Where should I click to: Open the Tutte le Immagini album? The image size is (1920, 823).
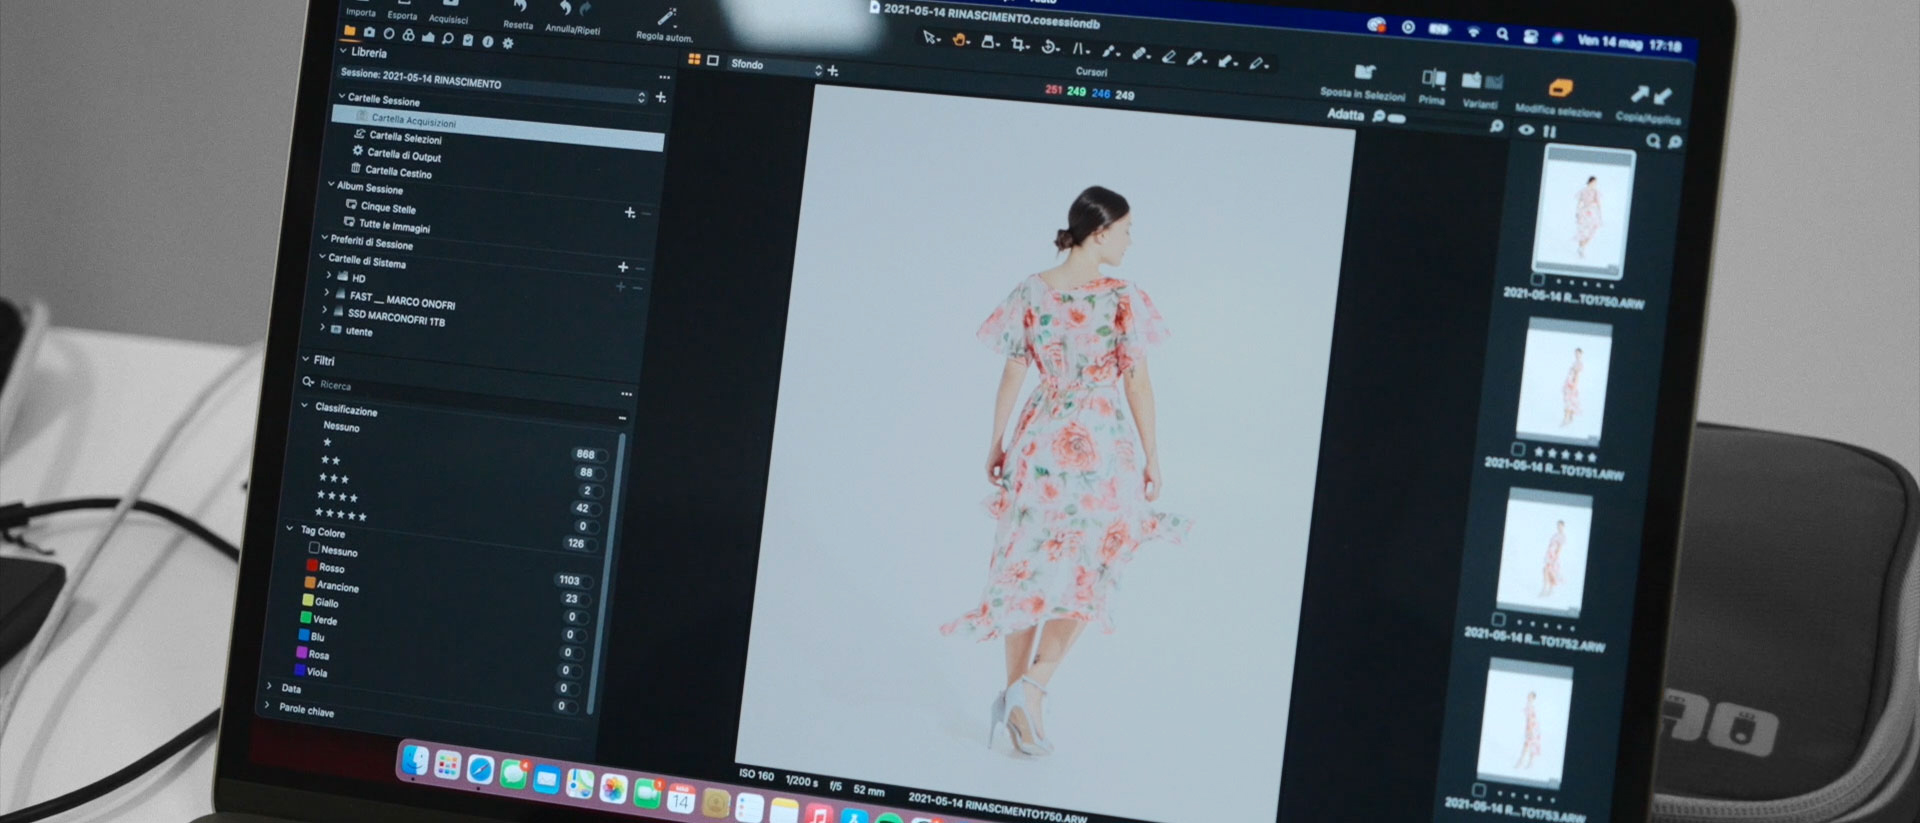pos(387,225)
